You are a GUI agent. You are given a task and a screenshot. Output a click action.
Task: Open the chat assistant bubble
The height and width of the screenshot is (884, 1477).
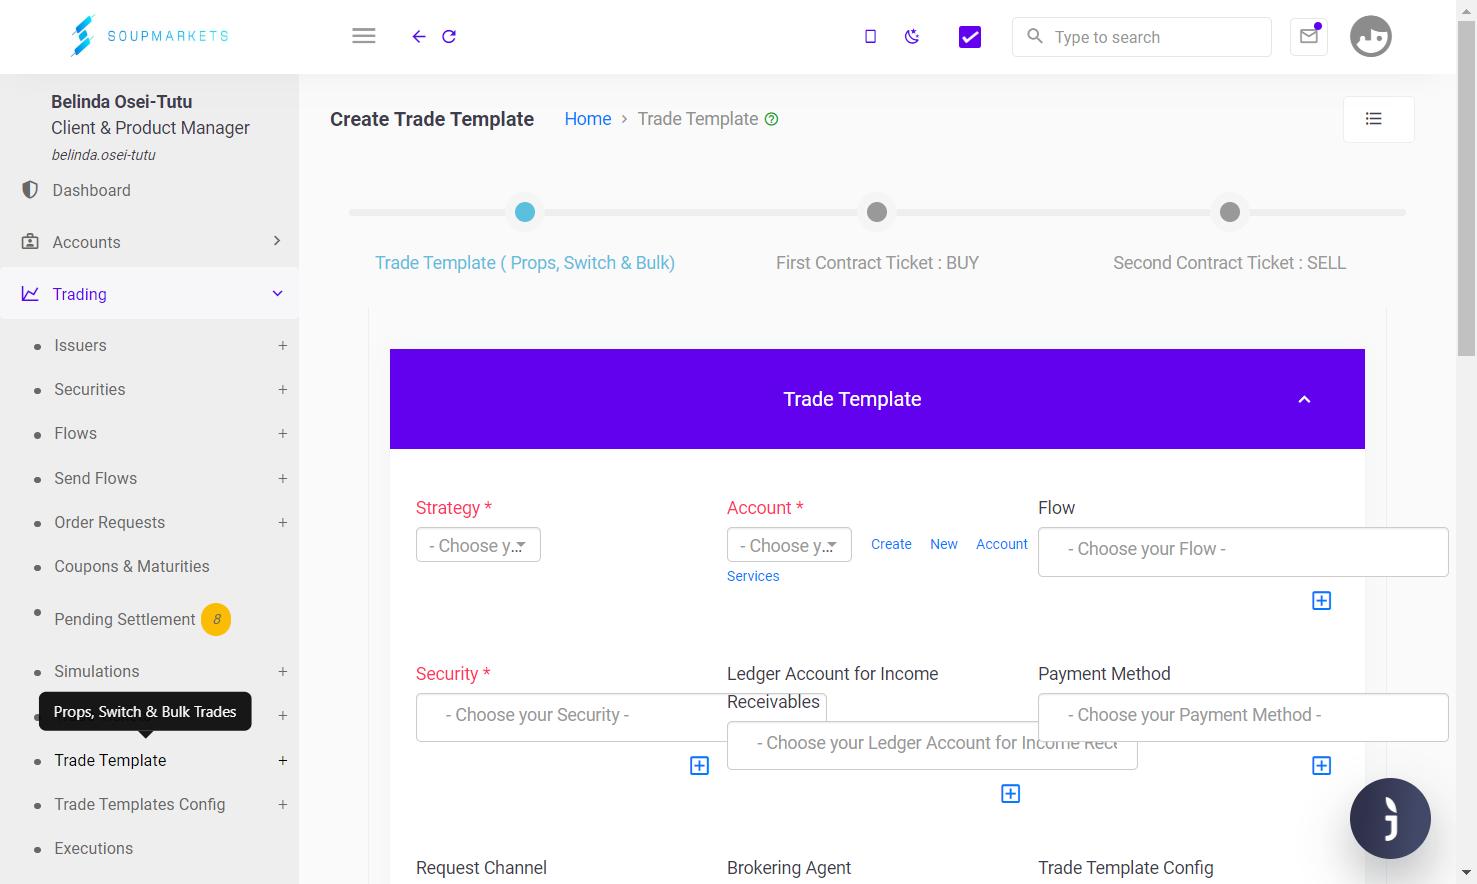(x=1390, y=818)
